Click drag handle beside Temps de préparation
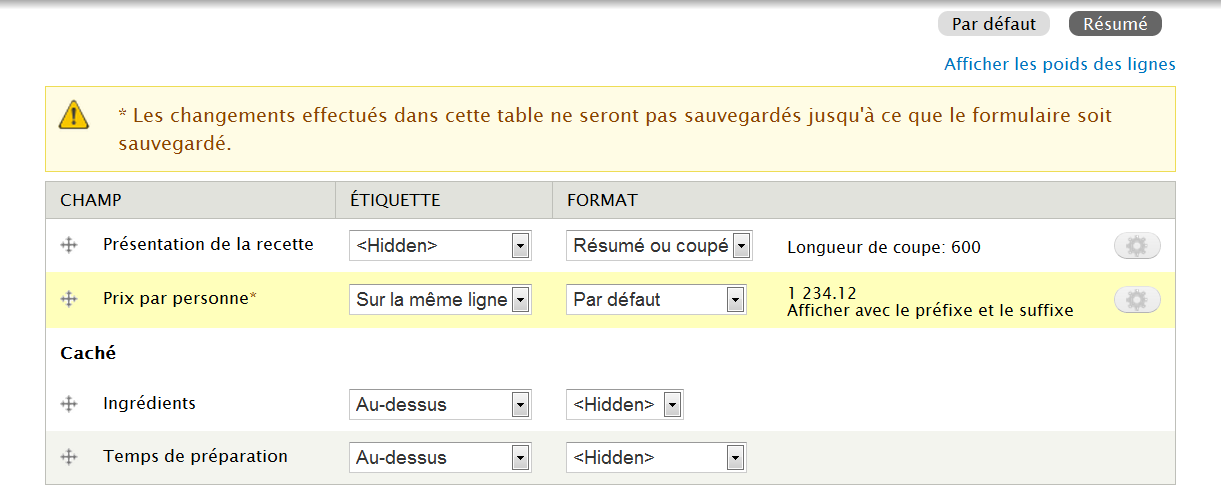 click(x=69, y=457)
